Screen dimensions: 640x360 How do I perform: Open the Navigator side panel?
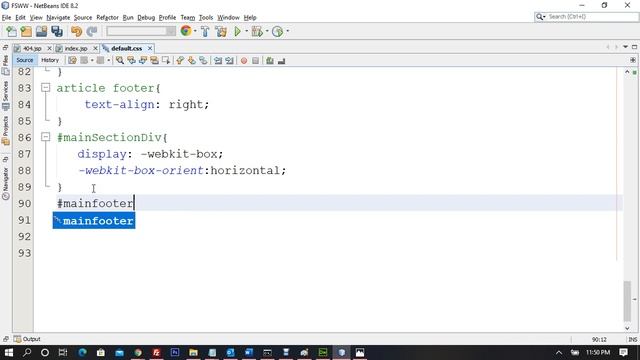[x=6, y=183]
